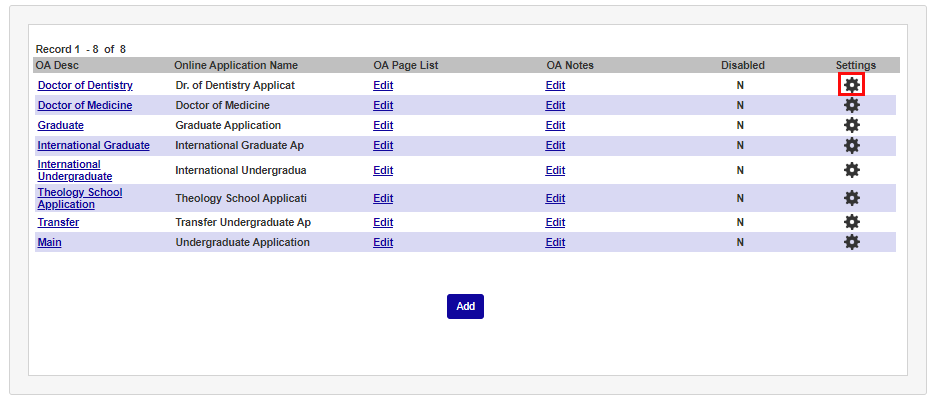Edit OA Page List for International Undergraduate
This screenshot has height=399, width=936.
[383, 170]
